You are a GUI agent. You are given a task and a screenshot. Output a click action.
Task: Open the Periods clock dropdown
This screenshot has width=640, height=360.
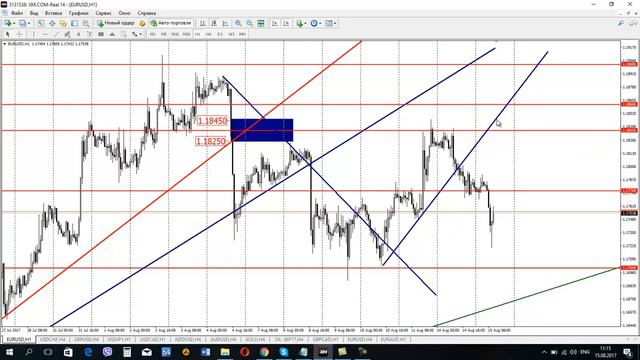[x=316, y=23]
